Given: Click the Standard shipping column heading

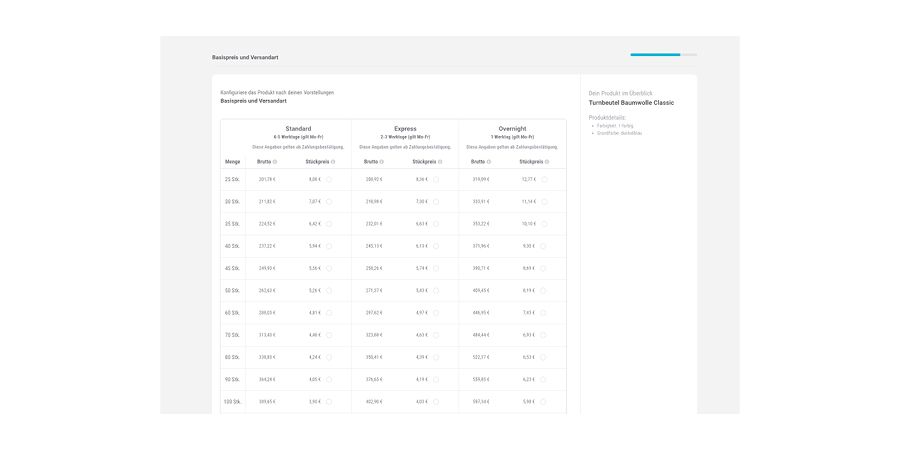Looking at the screenshot, I should [298, 129].
